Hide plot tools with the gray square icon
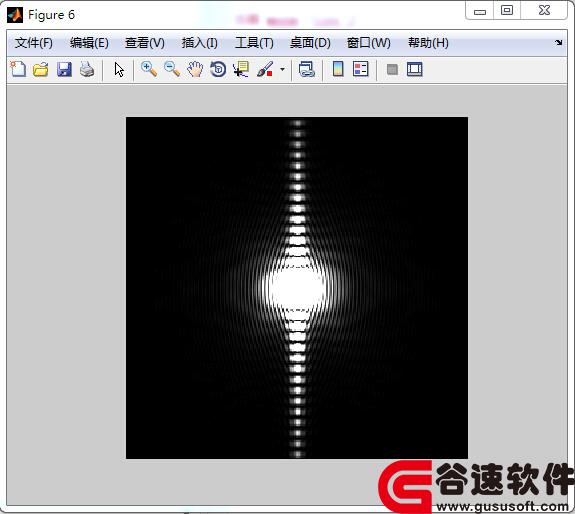 tap(392, 69)
